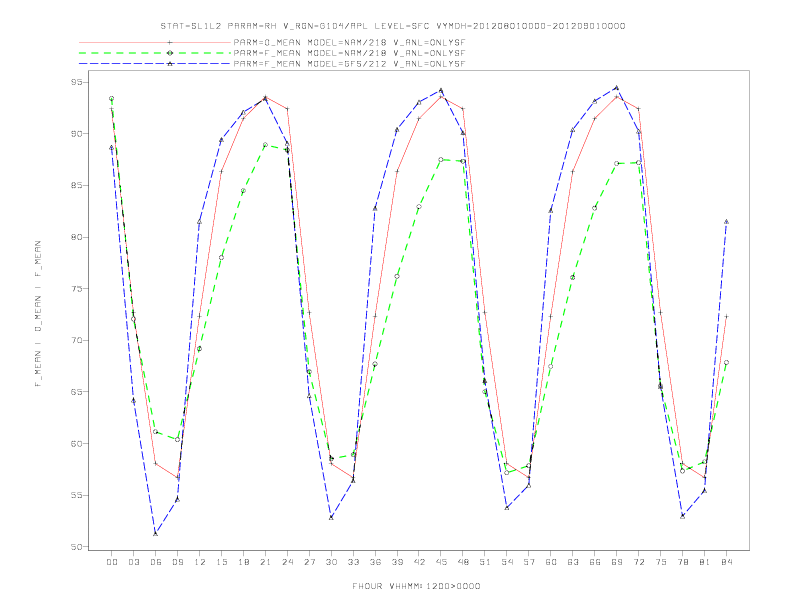Click the x-axis tick label 39
Screen dimensions: 792x612
pyautogui.click(x=397, y=562)
